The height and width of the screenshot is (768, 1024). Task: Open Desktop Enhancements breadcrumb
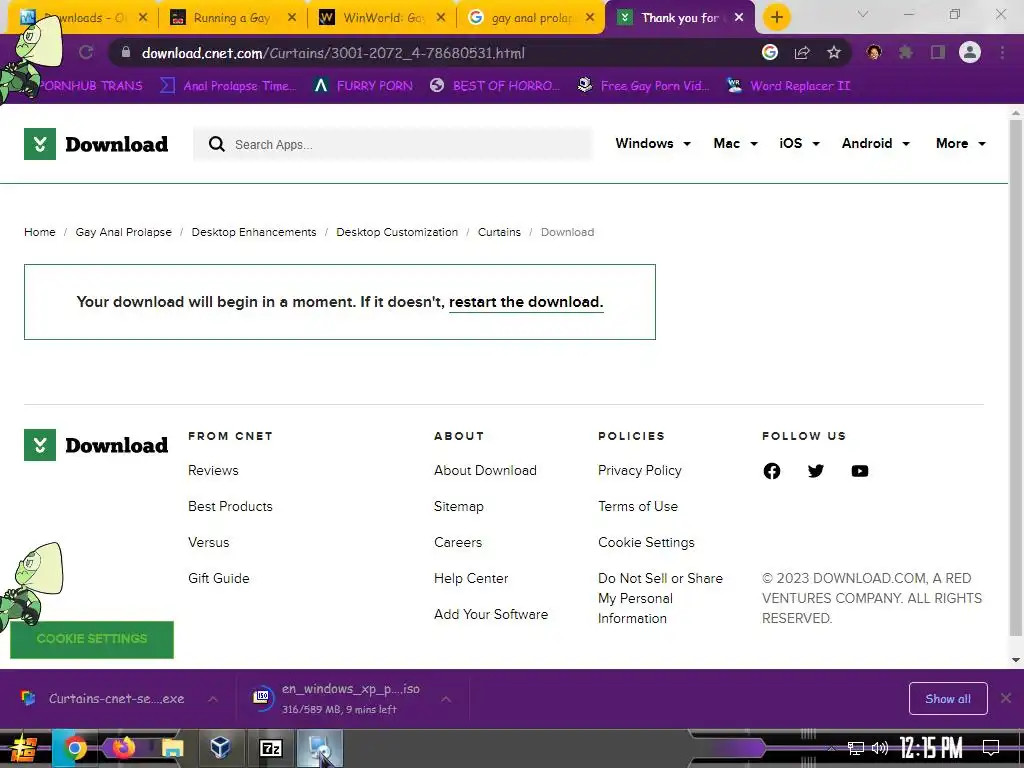pyautogui.click(x=253, y=232)
